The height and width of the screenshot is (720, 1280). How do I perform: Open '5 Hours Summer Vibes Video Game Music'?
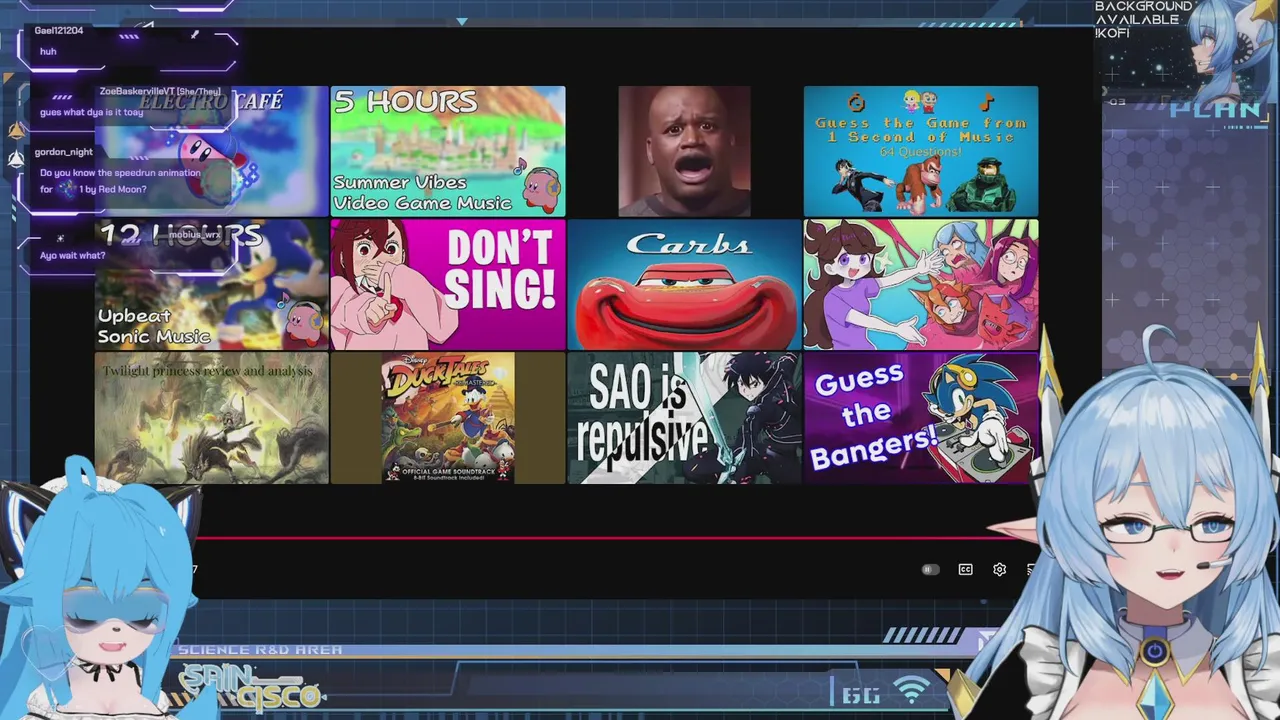pos(448,151)
